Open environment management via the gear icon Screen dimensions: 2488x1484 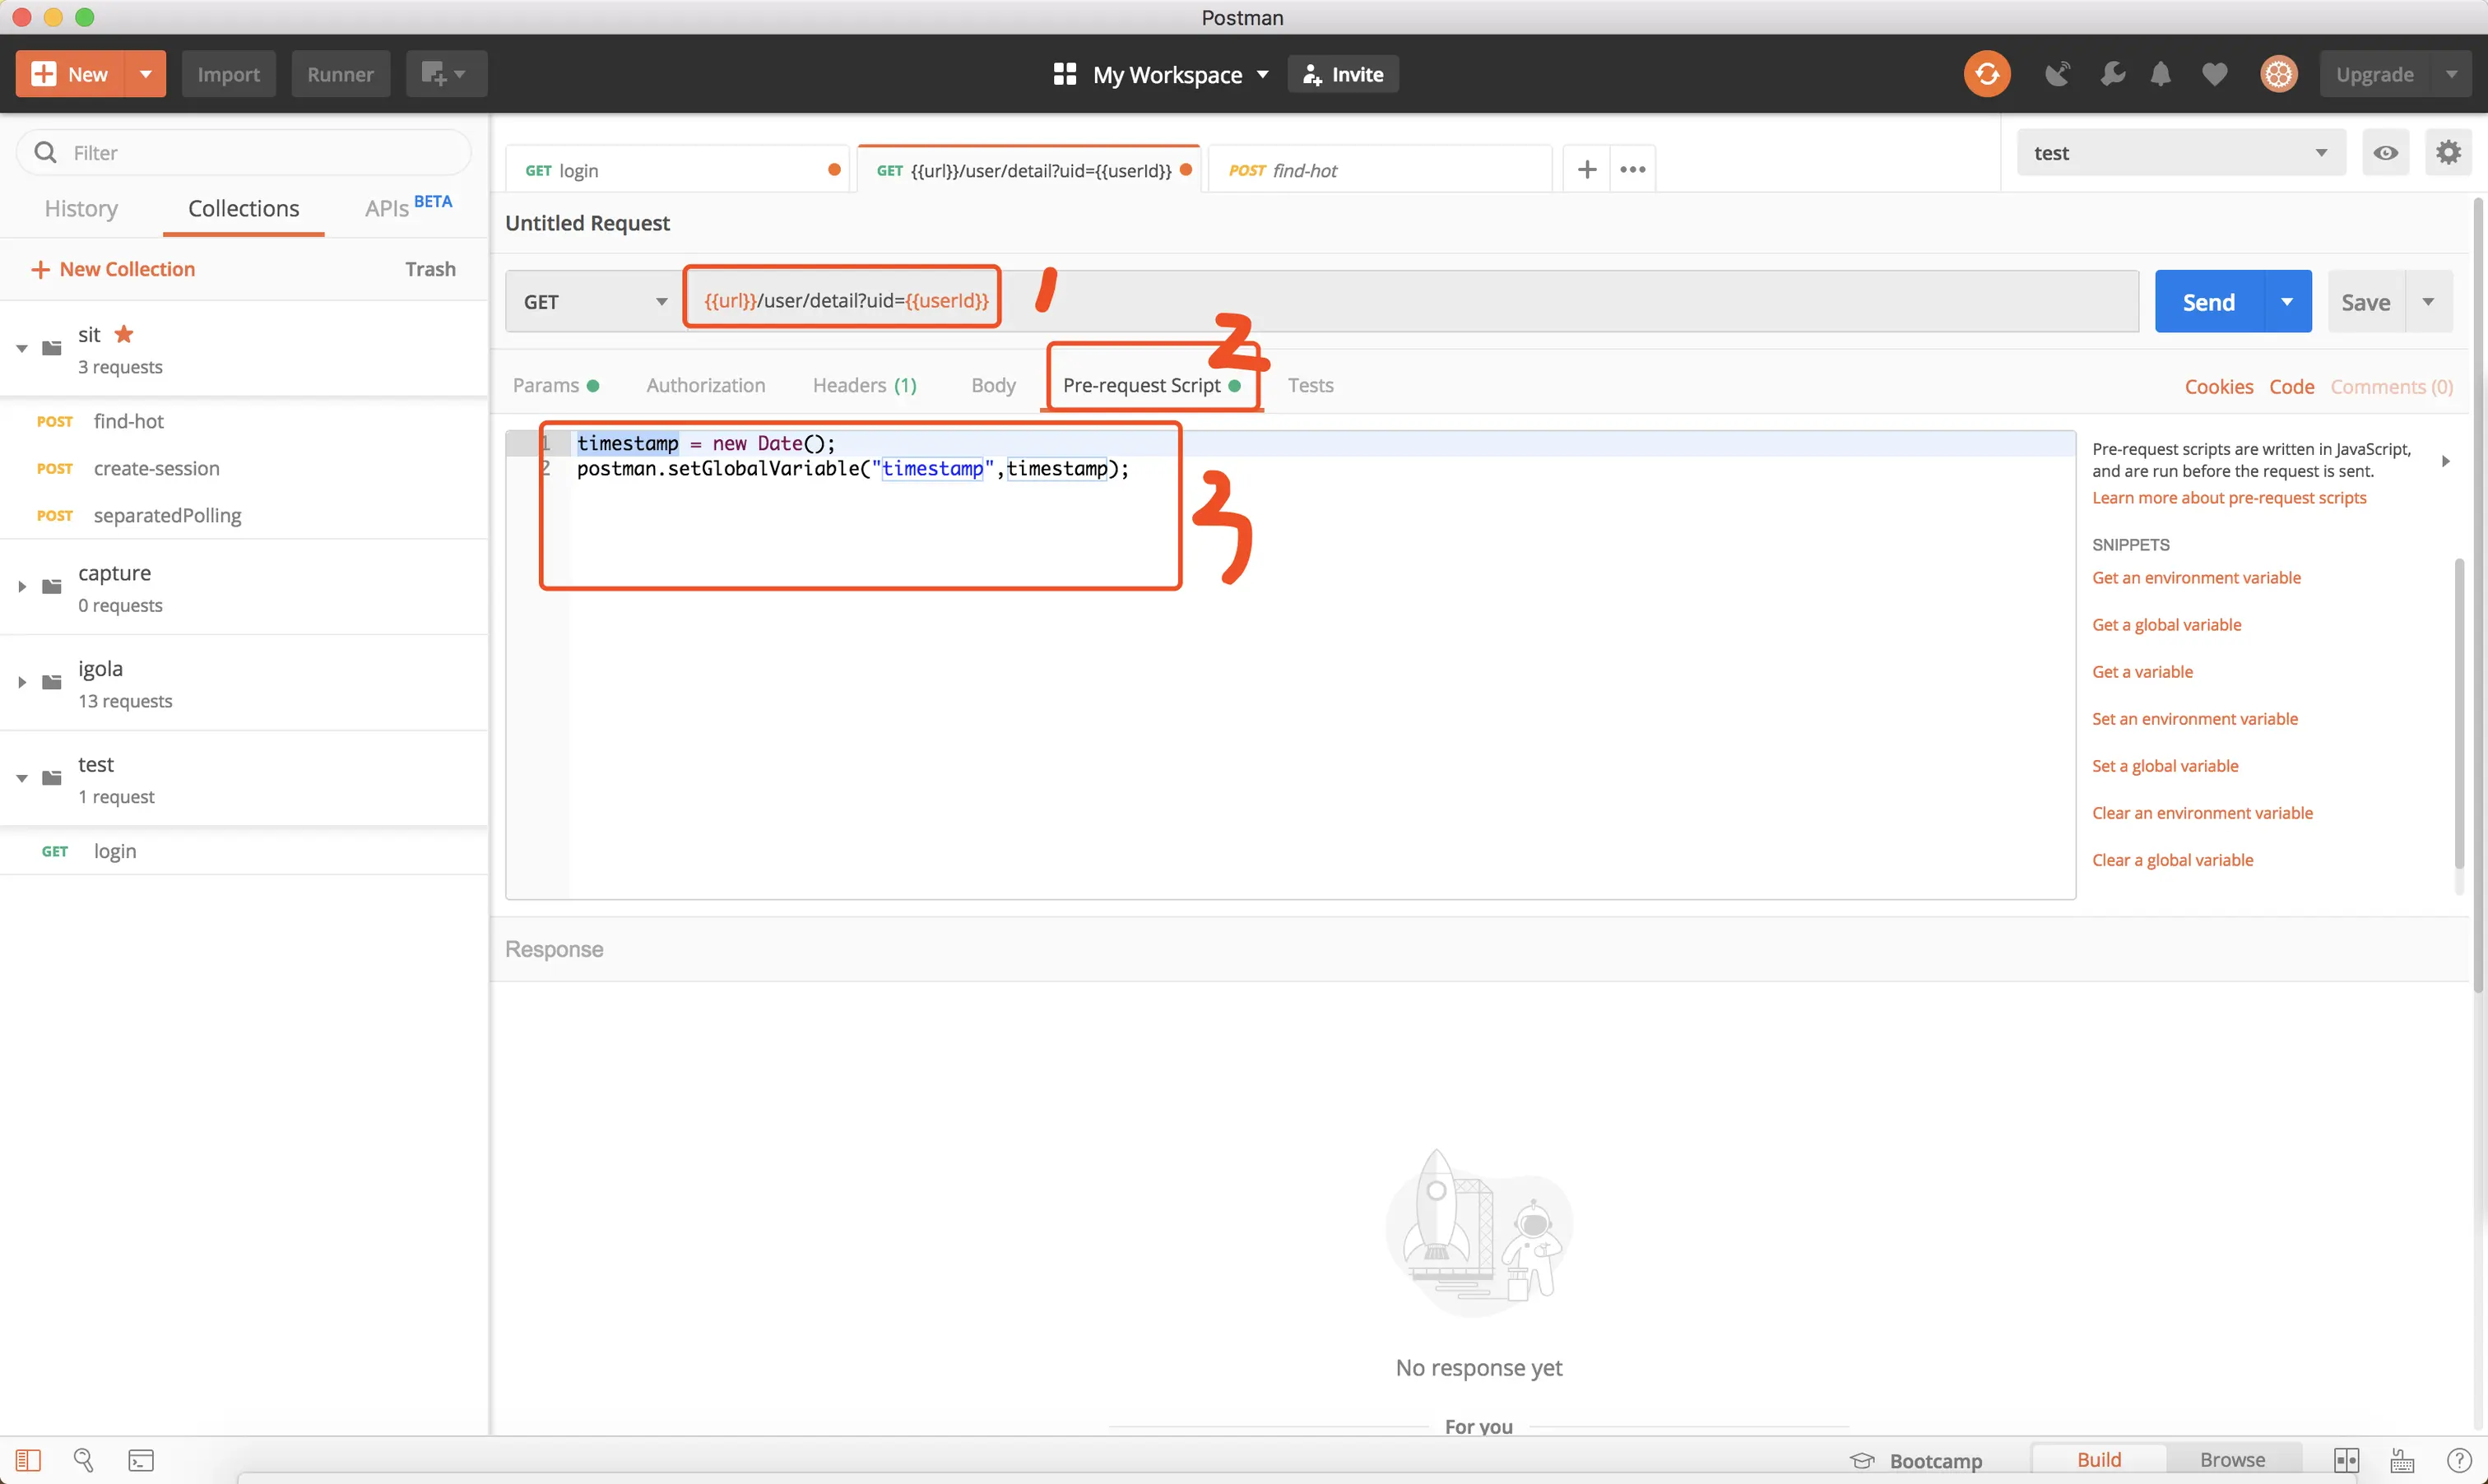[2448, 153]
